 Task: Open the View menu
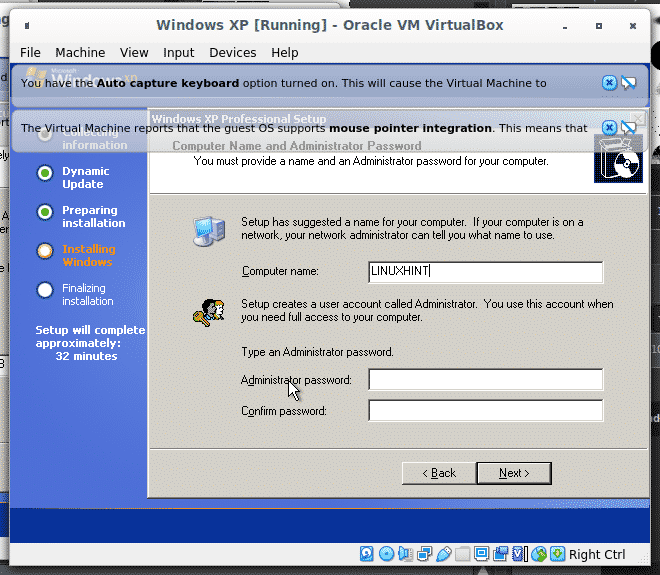click(134, 53)
